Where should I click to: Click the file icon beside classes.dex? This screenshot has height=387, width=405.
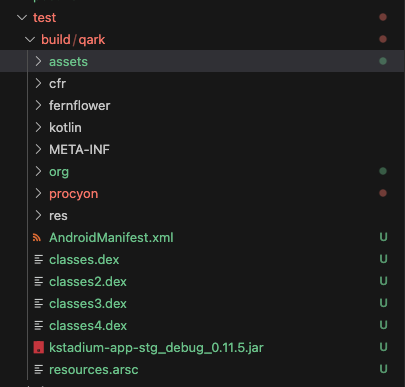point(39,260)
